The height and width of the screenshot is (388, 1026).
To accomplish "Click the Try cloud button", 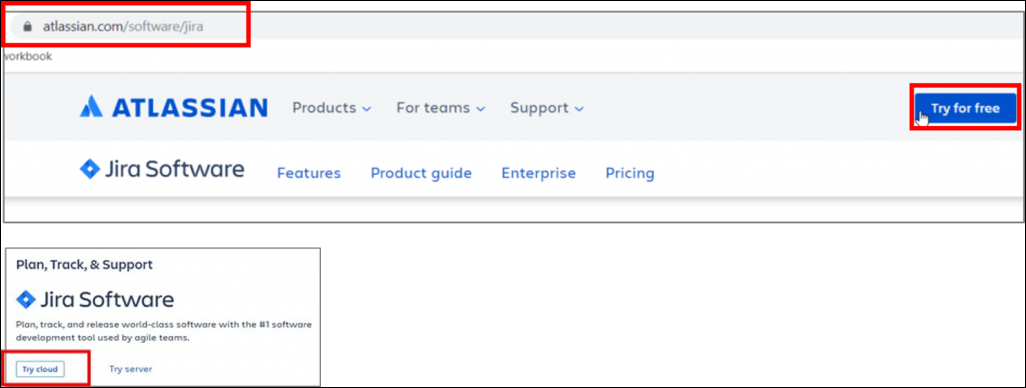I will pyautogui.click(x=40, y=370).
